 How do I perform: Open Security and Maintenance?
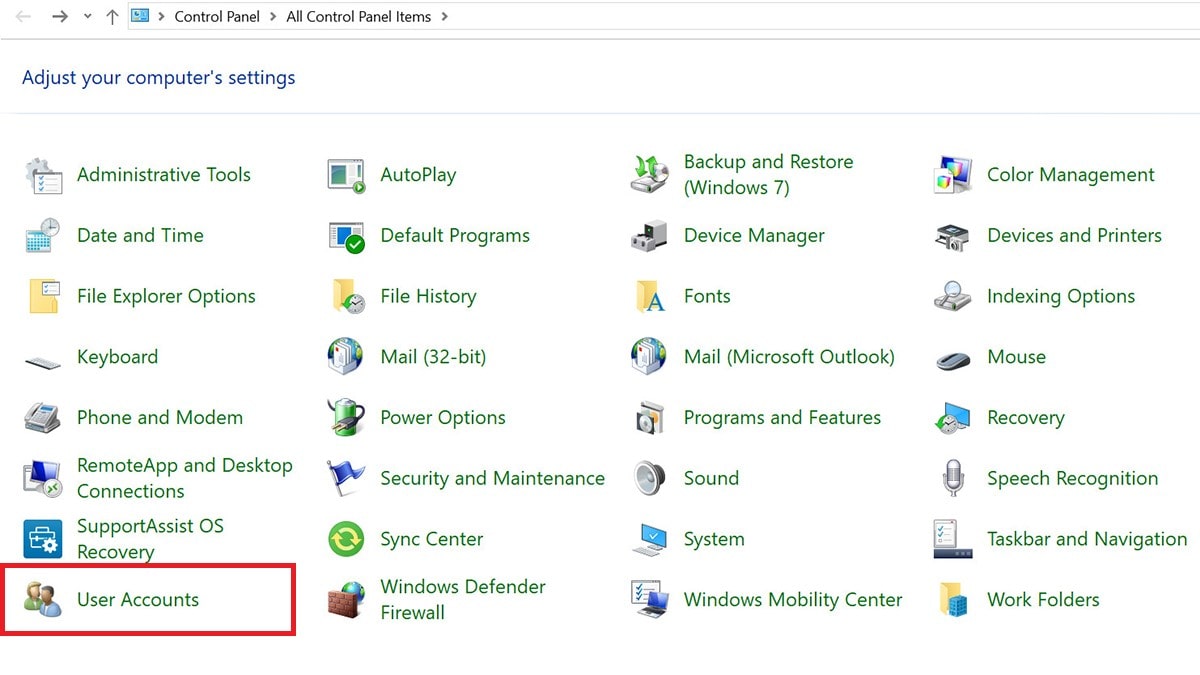tap(492, 478)
